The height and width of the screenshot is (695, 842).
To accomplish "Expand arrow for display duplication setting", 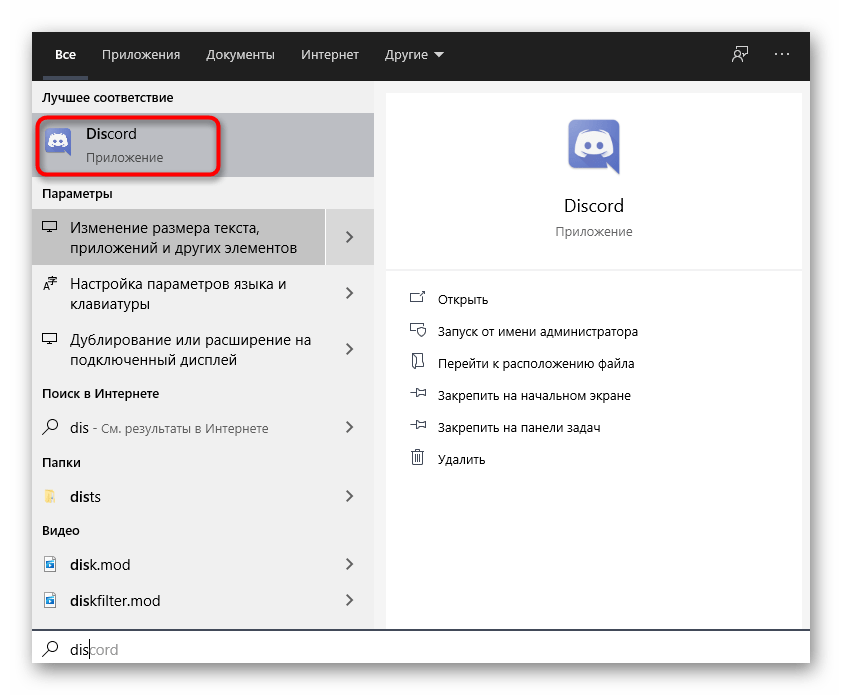I will tap(350, 349).
